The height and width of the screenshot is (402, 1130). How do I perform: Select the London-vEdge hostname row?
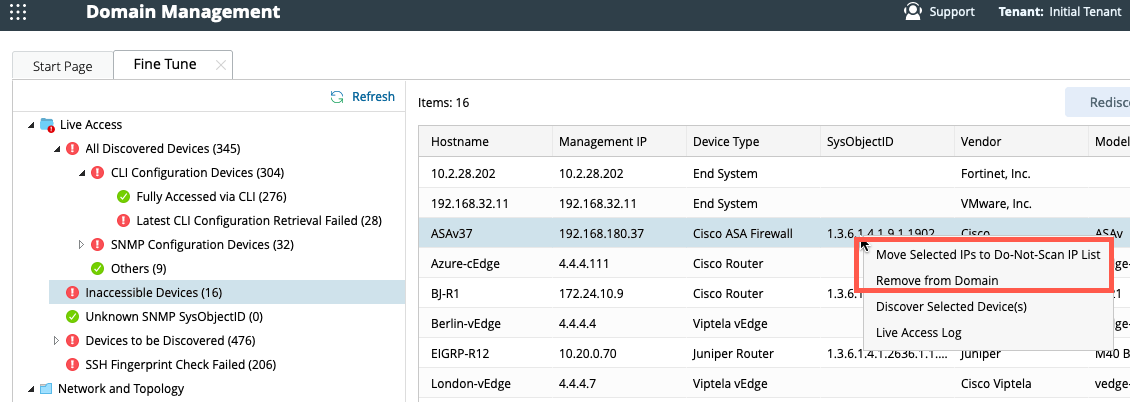coord(470,383)
